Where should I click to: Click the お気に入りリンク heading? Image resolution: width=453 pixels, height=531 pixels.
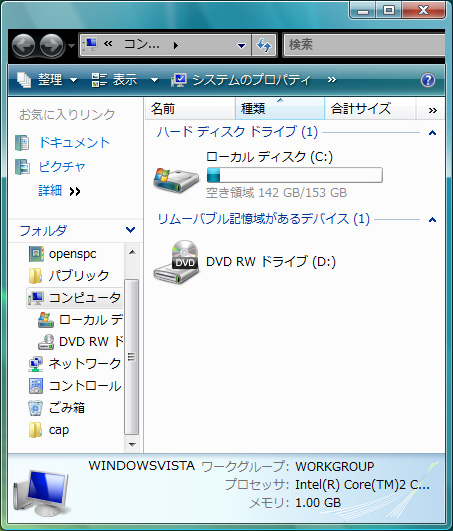click(67, 114)
